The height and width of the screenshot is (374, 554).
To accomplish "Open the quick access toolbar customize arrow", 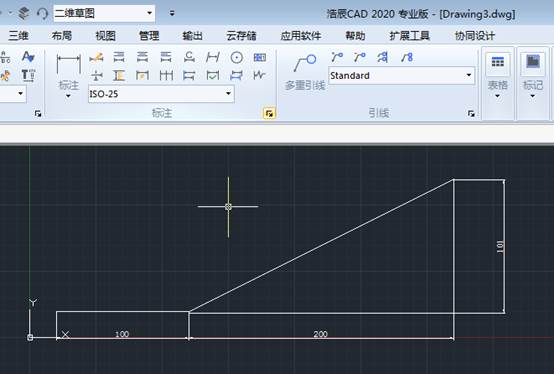I will click(172, 13).
